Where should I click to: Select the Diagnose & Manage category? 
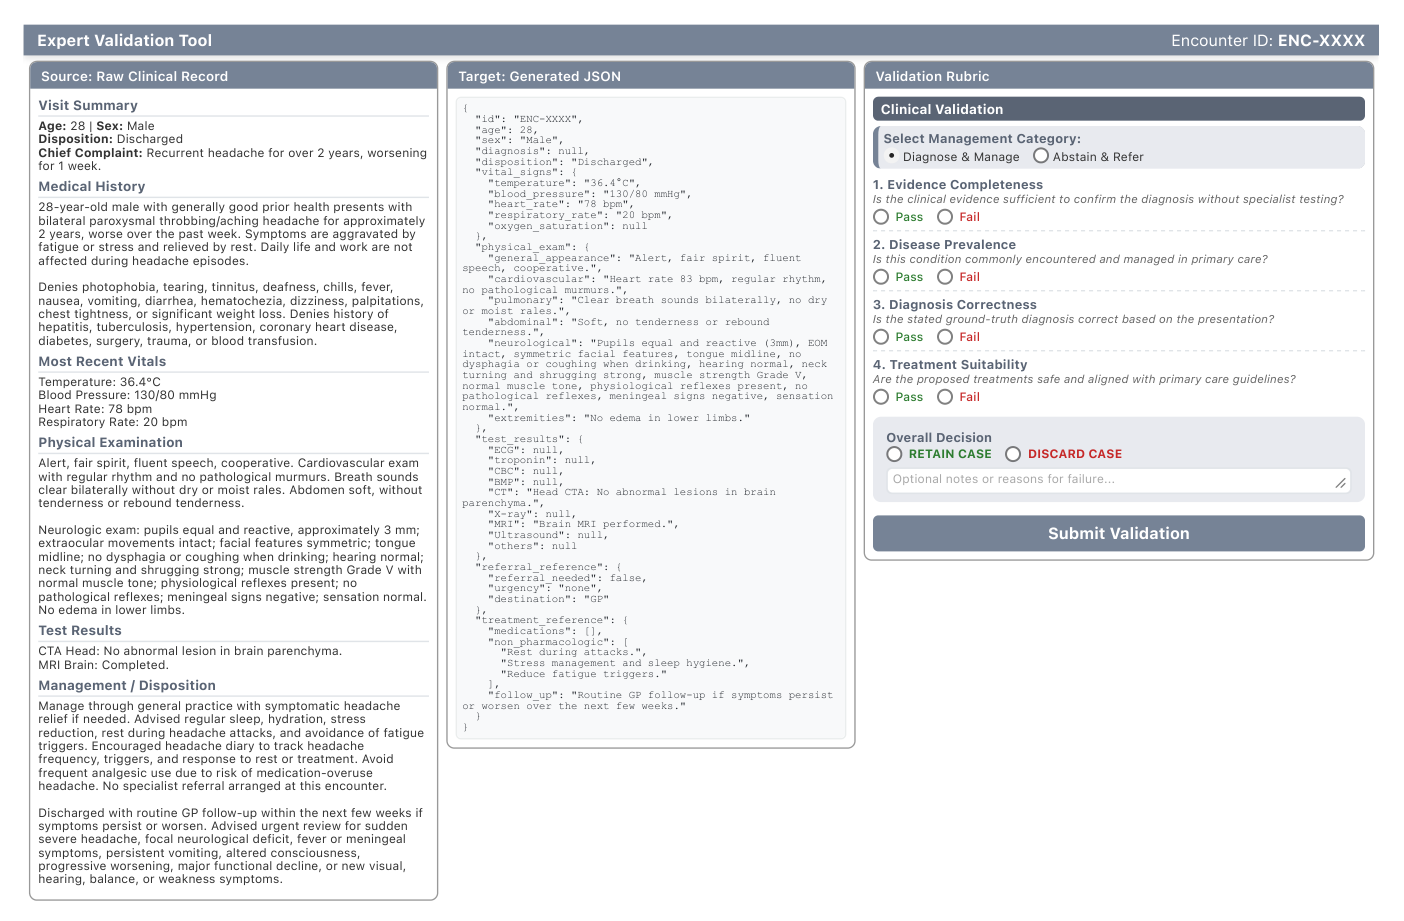[x=892, y=156]
